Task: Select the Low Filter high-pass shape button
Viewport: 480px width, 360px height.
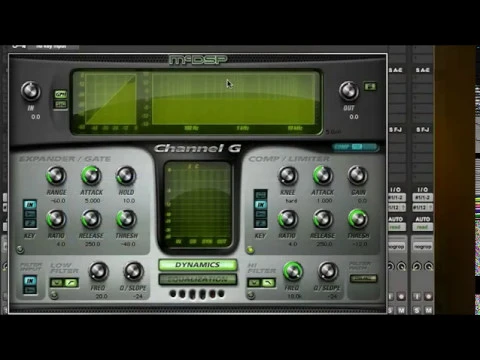Action: [x=71, y=283]
